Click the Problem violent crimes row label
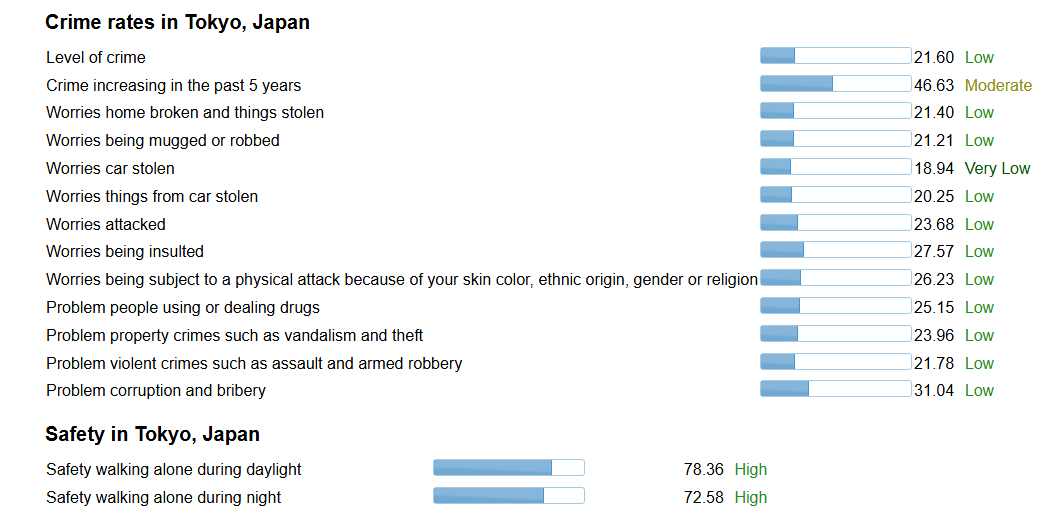This screenshot has height=514, width=1051. (x=254, y=363)
